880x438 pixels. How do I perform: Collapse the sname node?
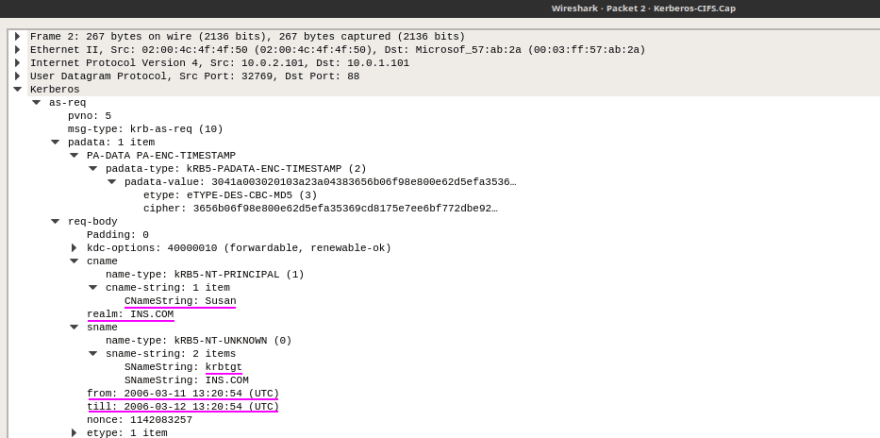point(74,327)
